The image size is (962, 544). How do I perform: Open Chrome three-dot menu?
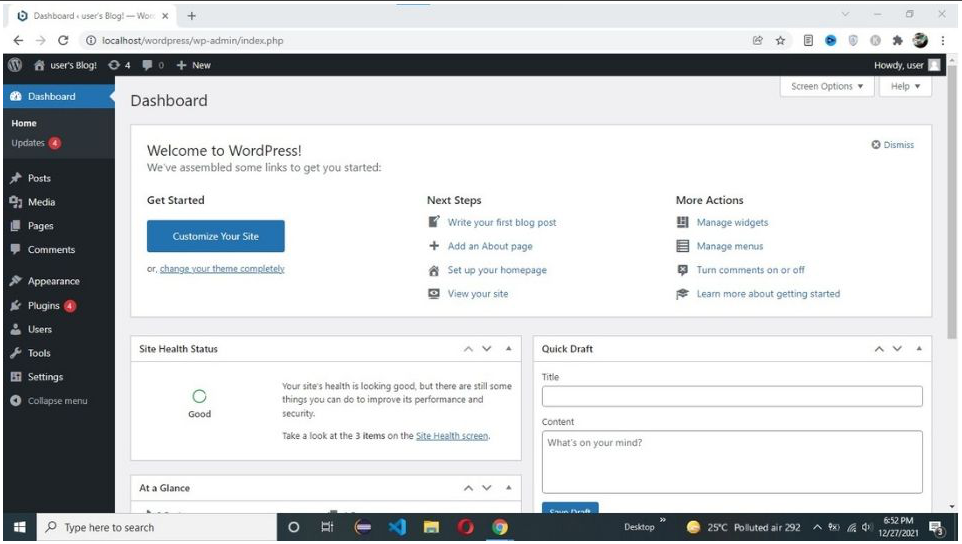943,40
